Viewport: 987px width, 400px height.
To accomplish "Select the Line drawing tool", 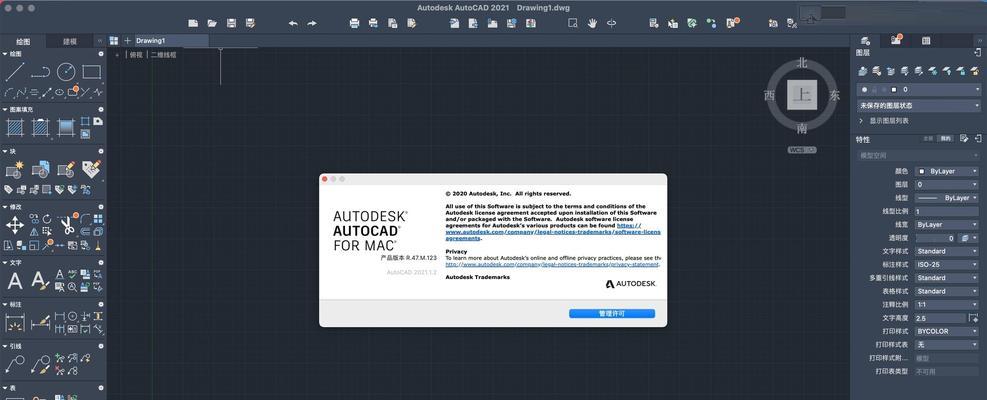I will pyautogui.click(x=14, y=72).
